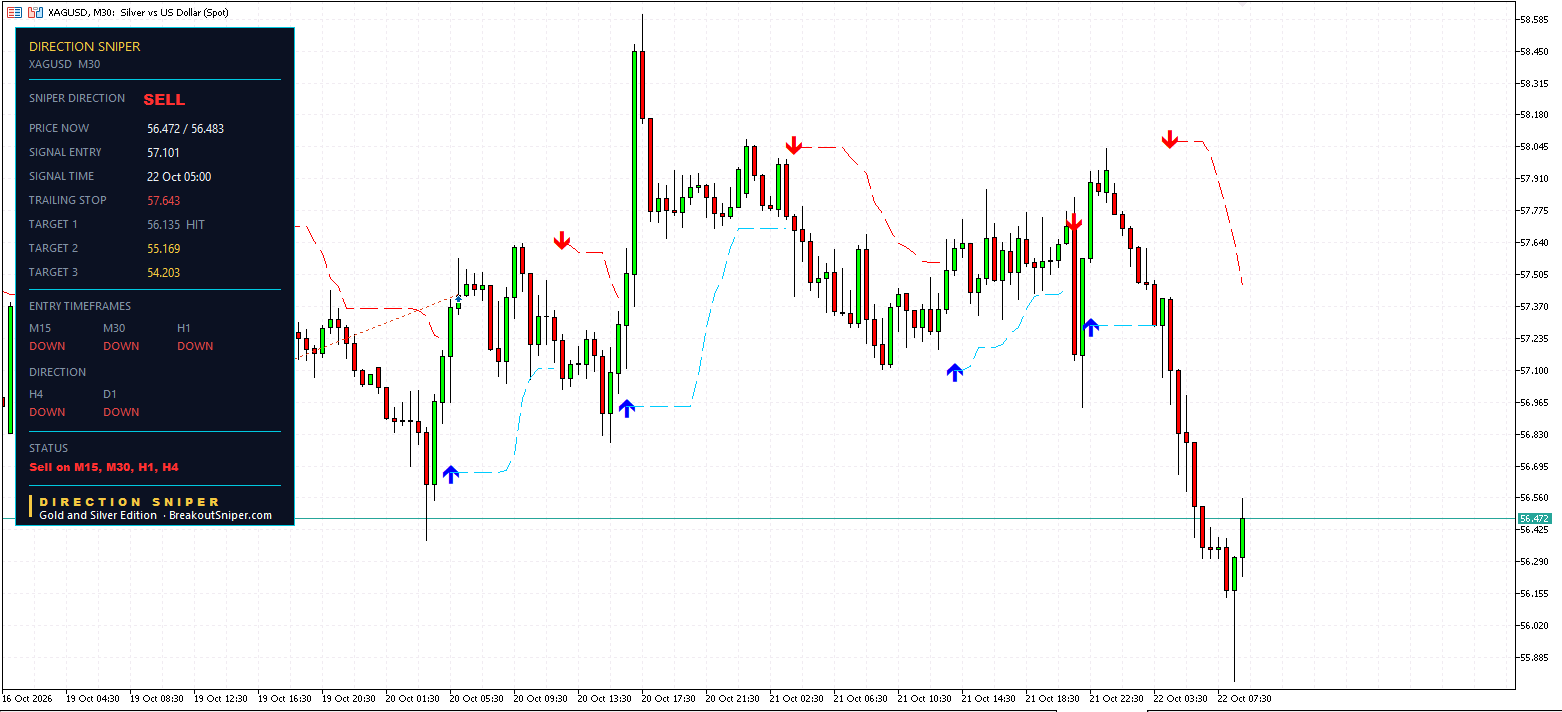Click the DOWN status under H1

point(195,346)
